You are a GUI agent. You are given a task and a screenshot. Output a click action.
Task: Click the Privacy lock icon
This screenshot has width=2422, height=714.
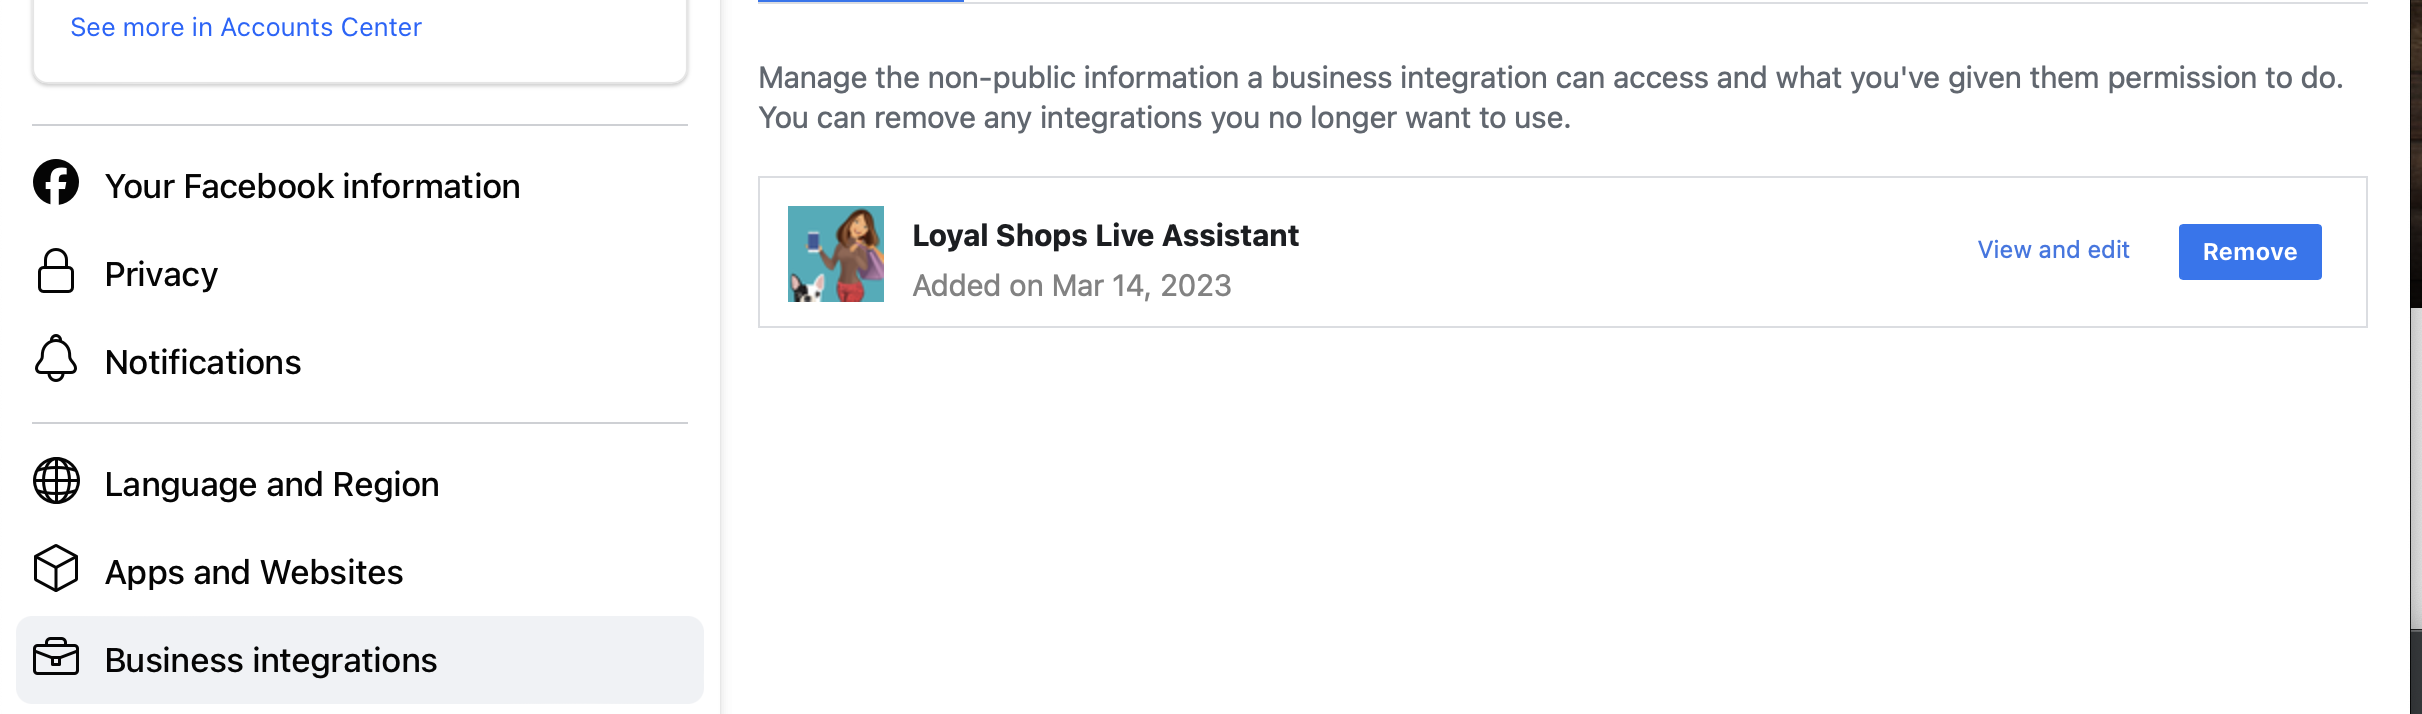56,271
